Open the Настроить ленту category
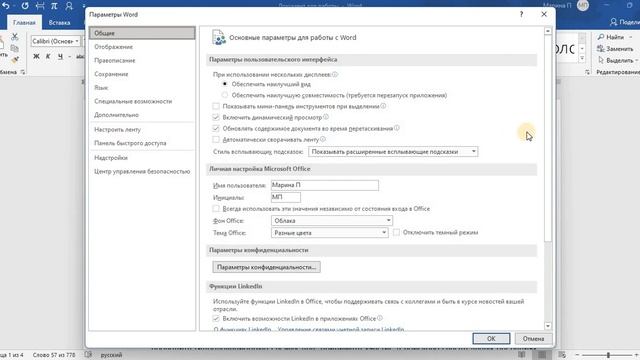Viewport: 640px width, 360px height. pyautogui.click(x=142, y=129)
